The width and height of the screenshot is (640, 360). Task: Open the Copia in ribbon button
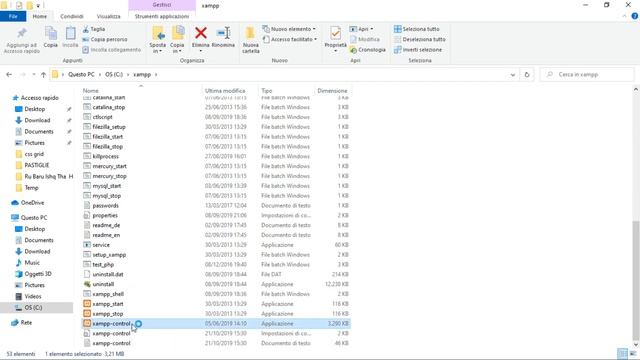pos(177,40)
